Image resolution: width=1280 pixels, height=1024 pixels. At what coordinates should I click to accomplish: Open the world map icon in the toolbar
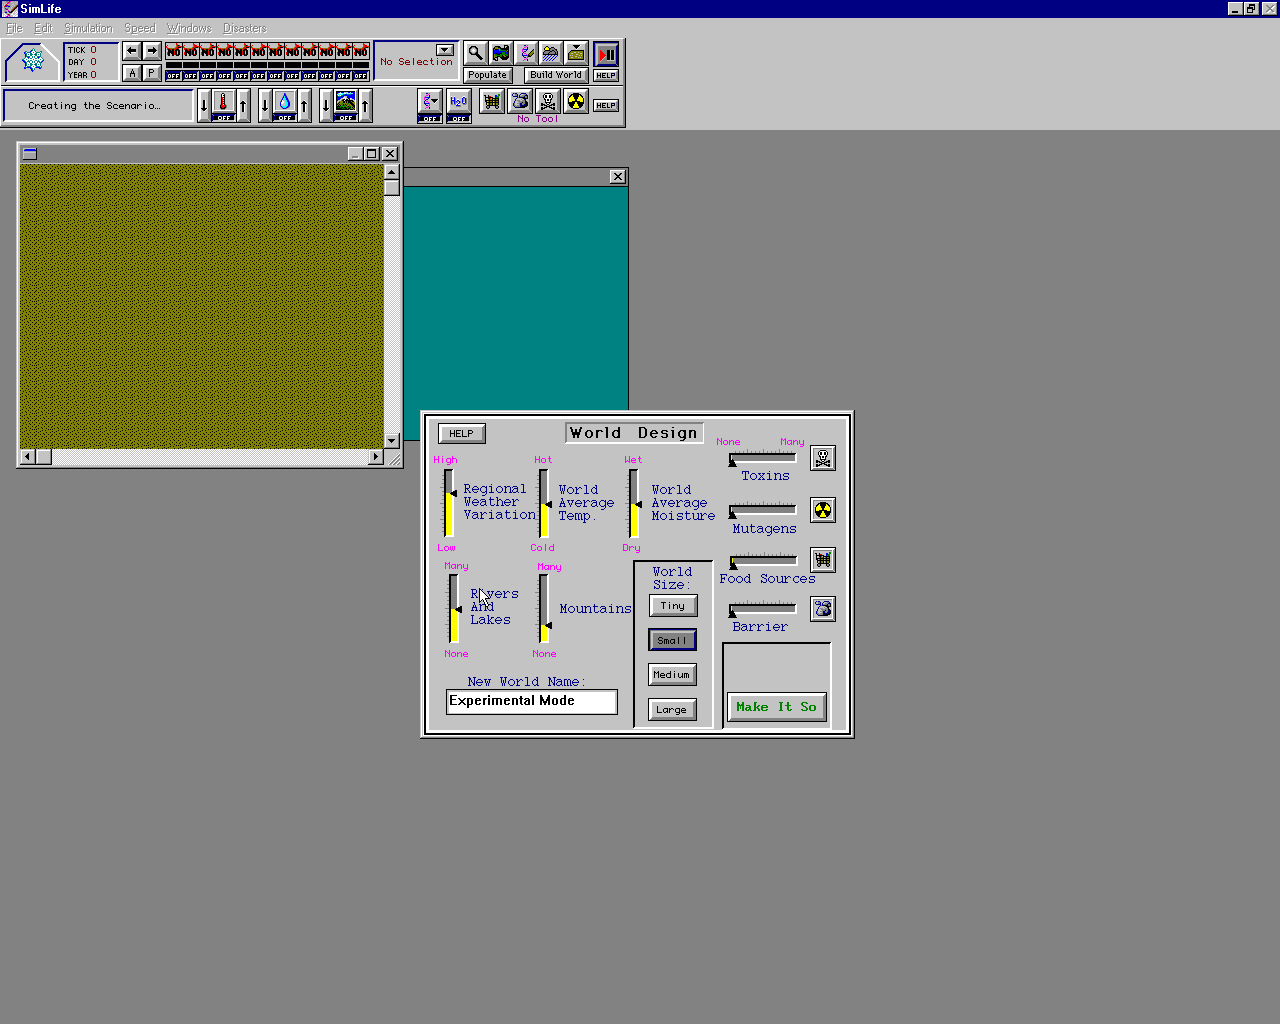[500, 53]
